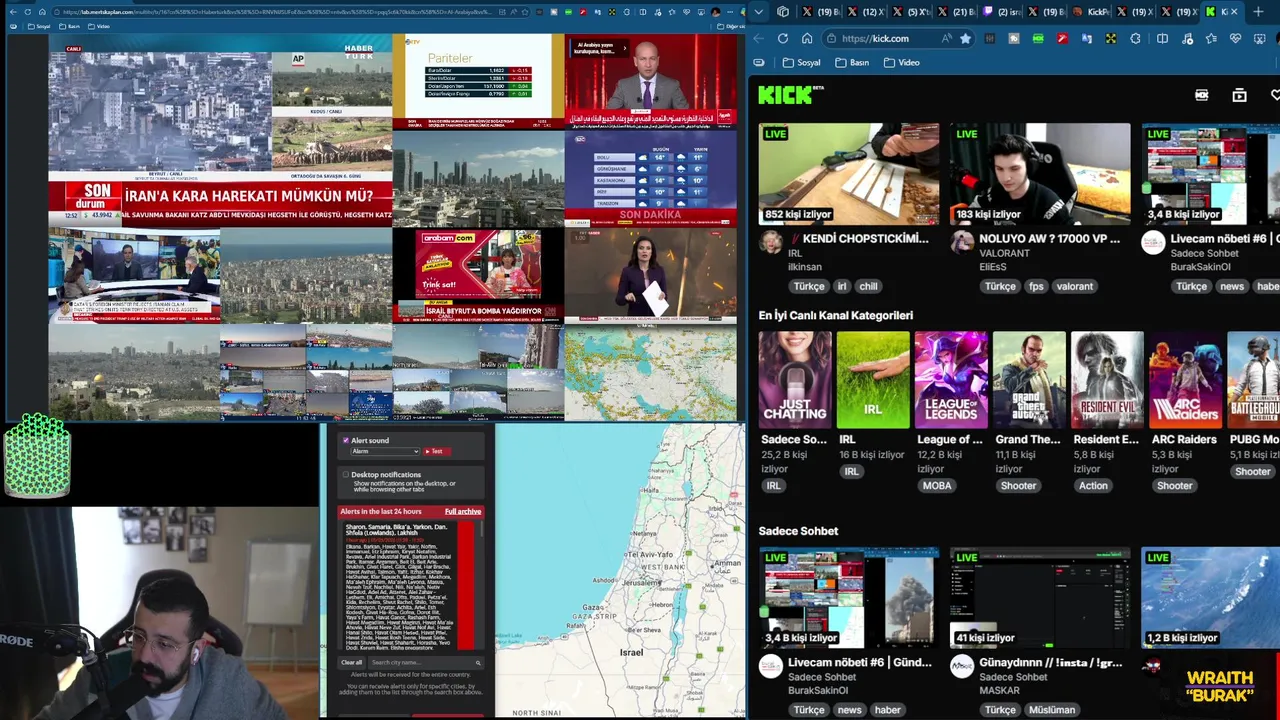Open the Just Chatting category thumbnail

(x=794, y=380)
